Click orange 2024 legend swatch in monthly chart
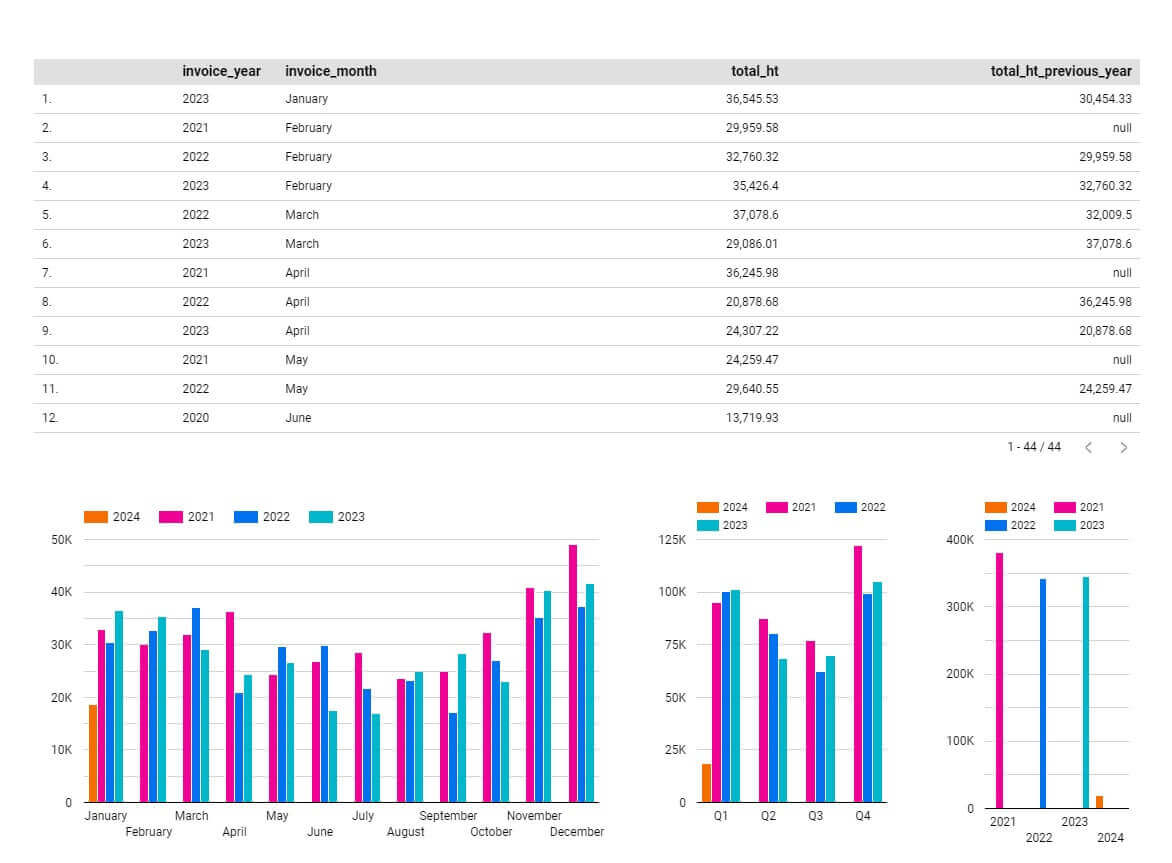Viewport: 1172px width, 863px height. [96, 517]
